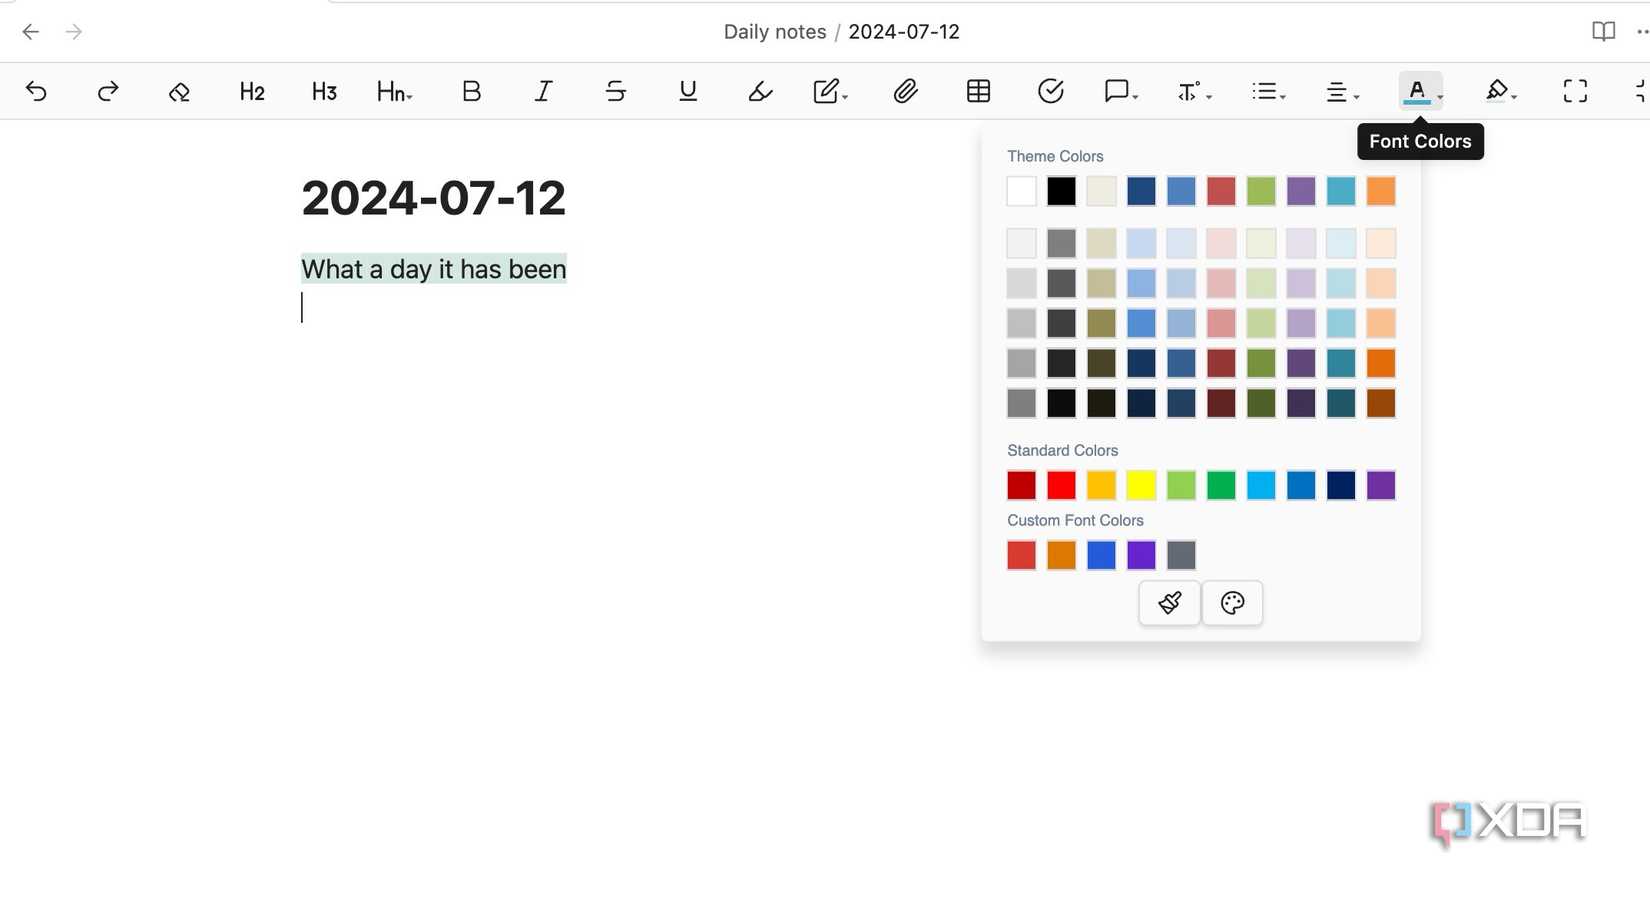1650x913 pixels.
Task: Apply H2 heading style
Action: coord(252,91)
